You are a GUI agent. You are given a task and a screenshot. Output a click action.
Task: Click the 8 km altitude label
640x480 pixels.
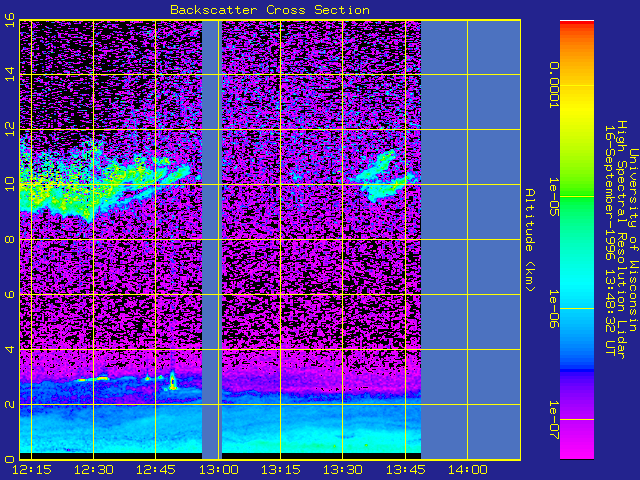click(x=10, y=239)
